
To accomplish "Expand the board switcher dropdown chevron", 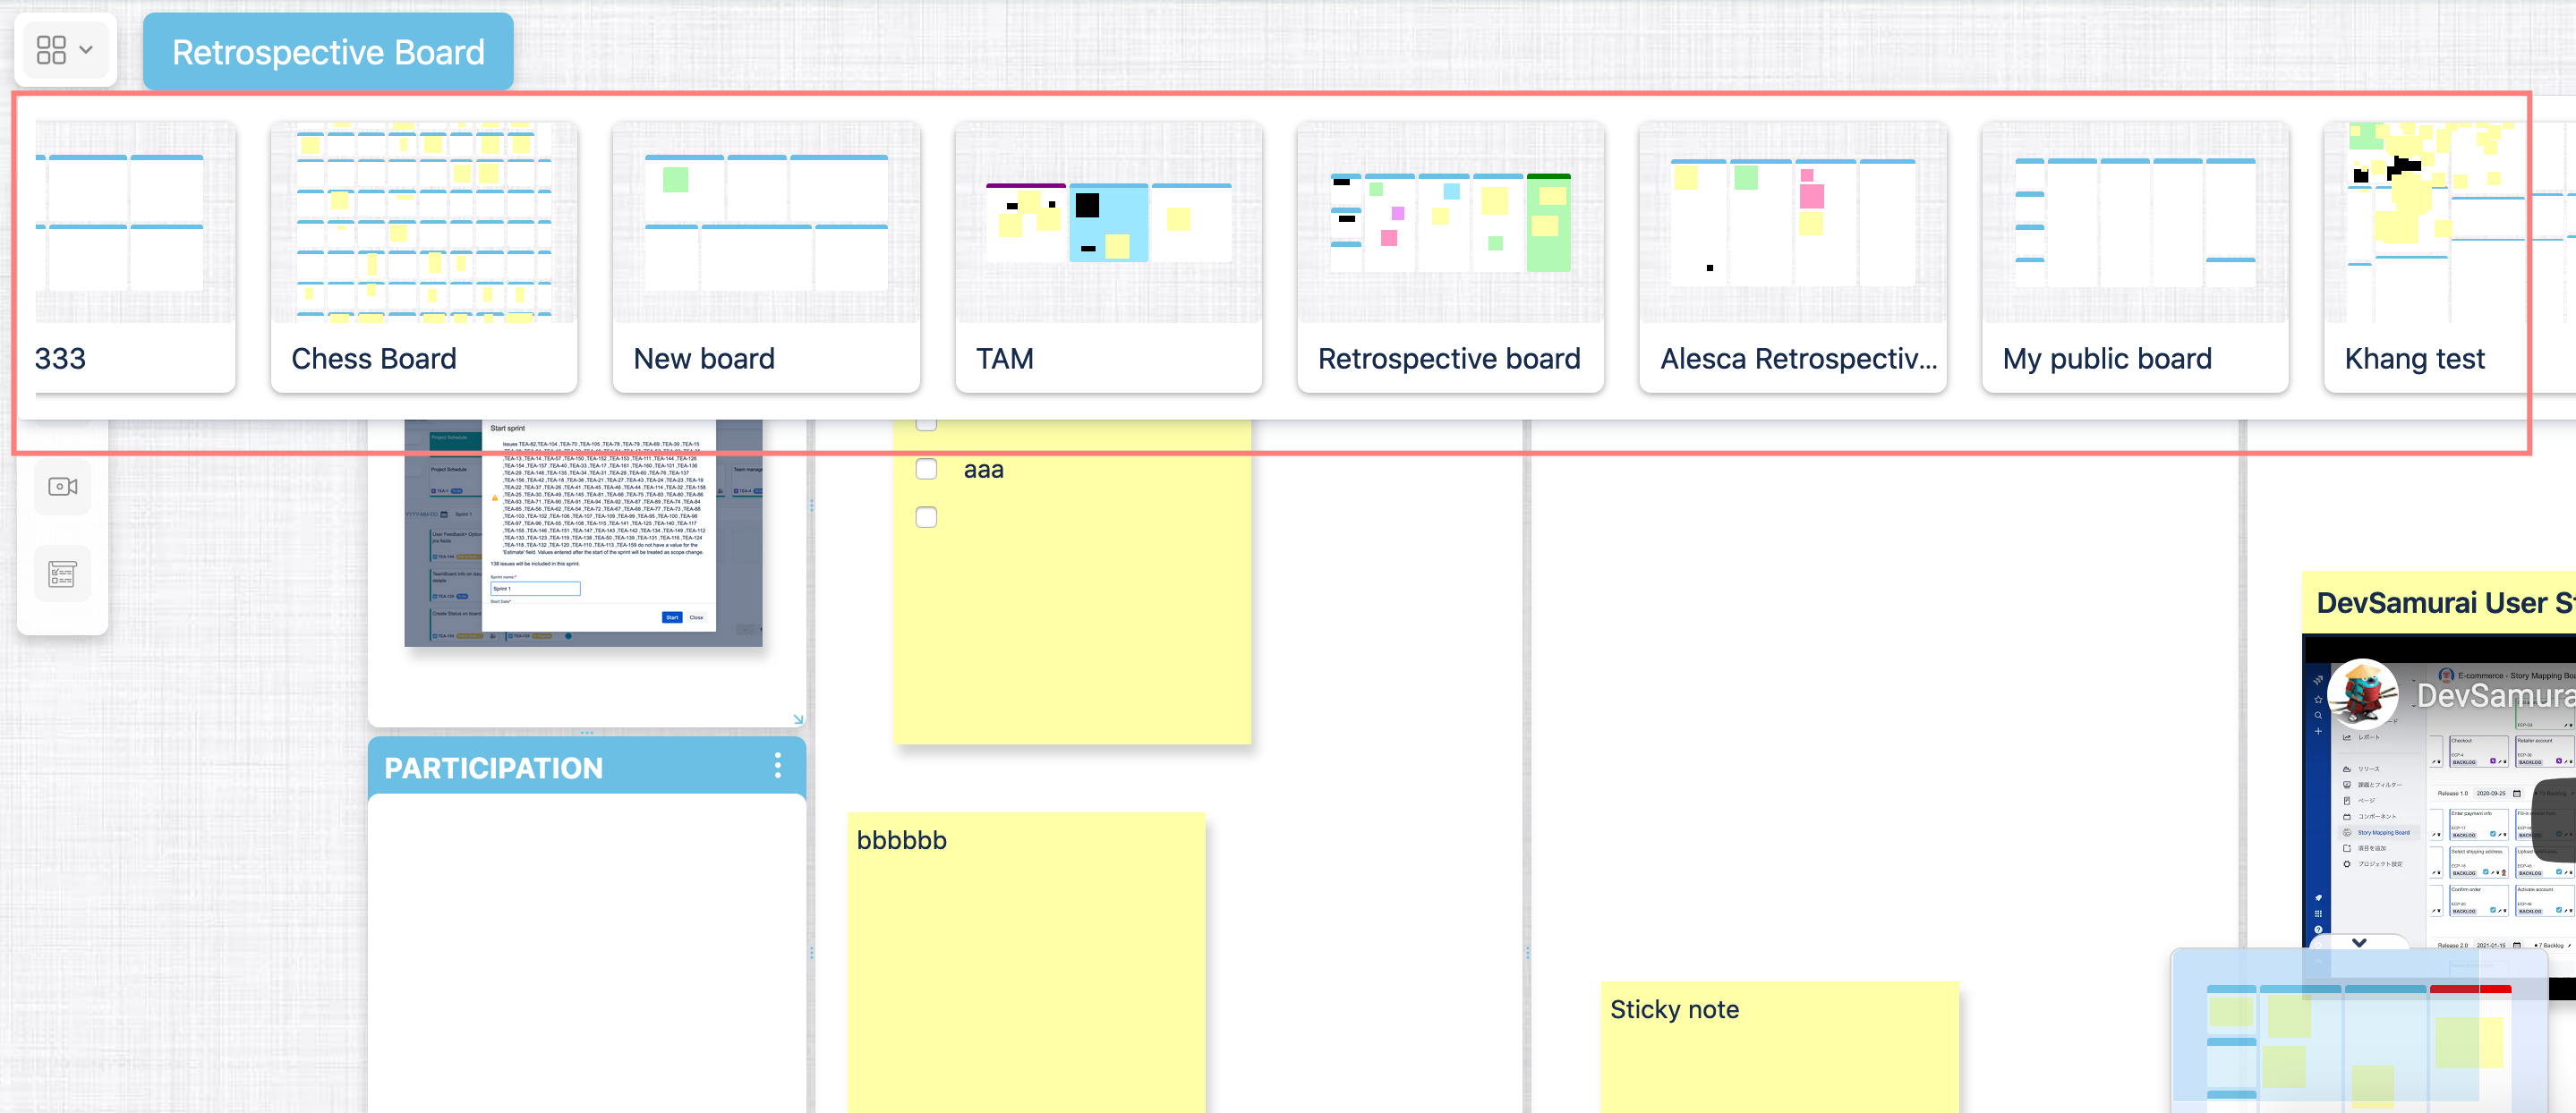I will [86, 50].
